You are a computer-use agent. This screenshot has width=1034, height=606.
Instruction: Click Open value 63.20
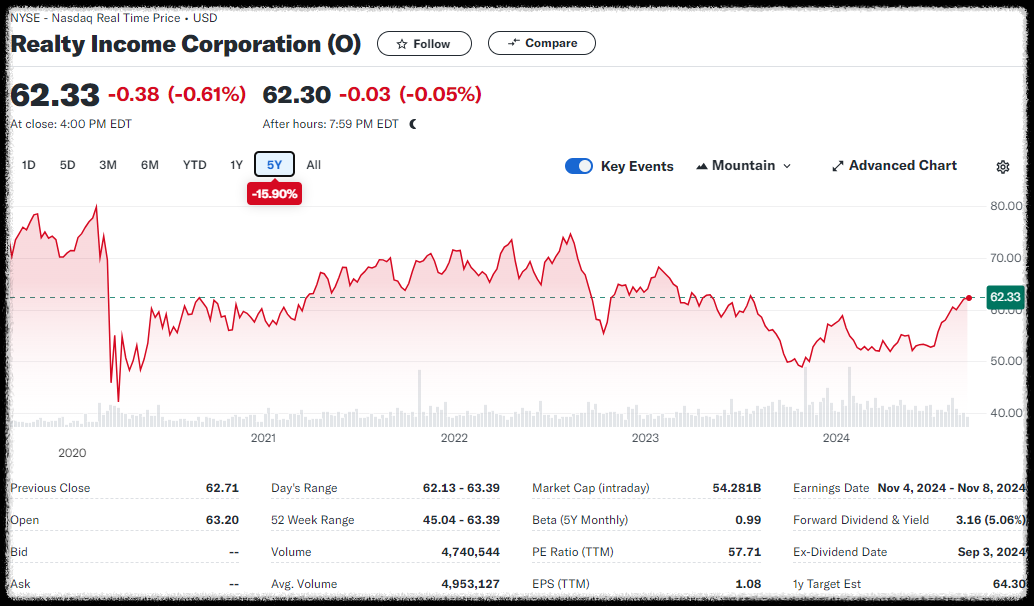[x=222, y=520]
